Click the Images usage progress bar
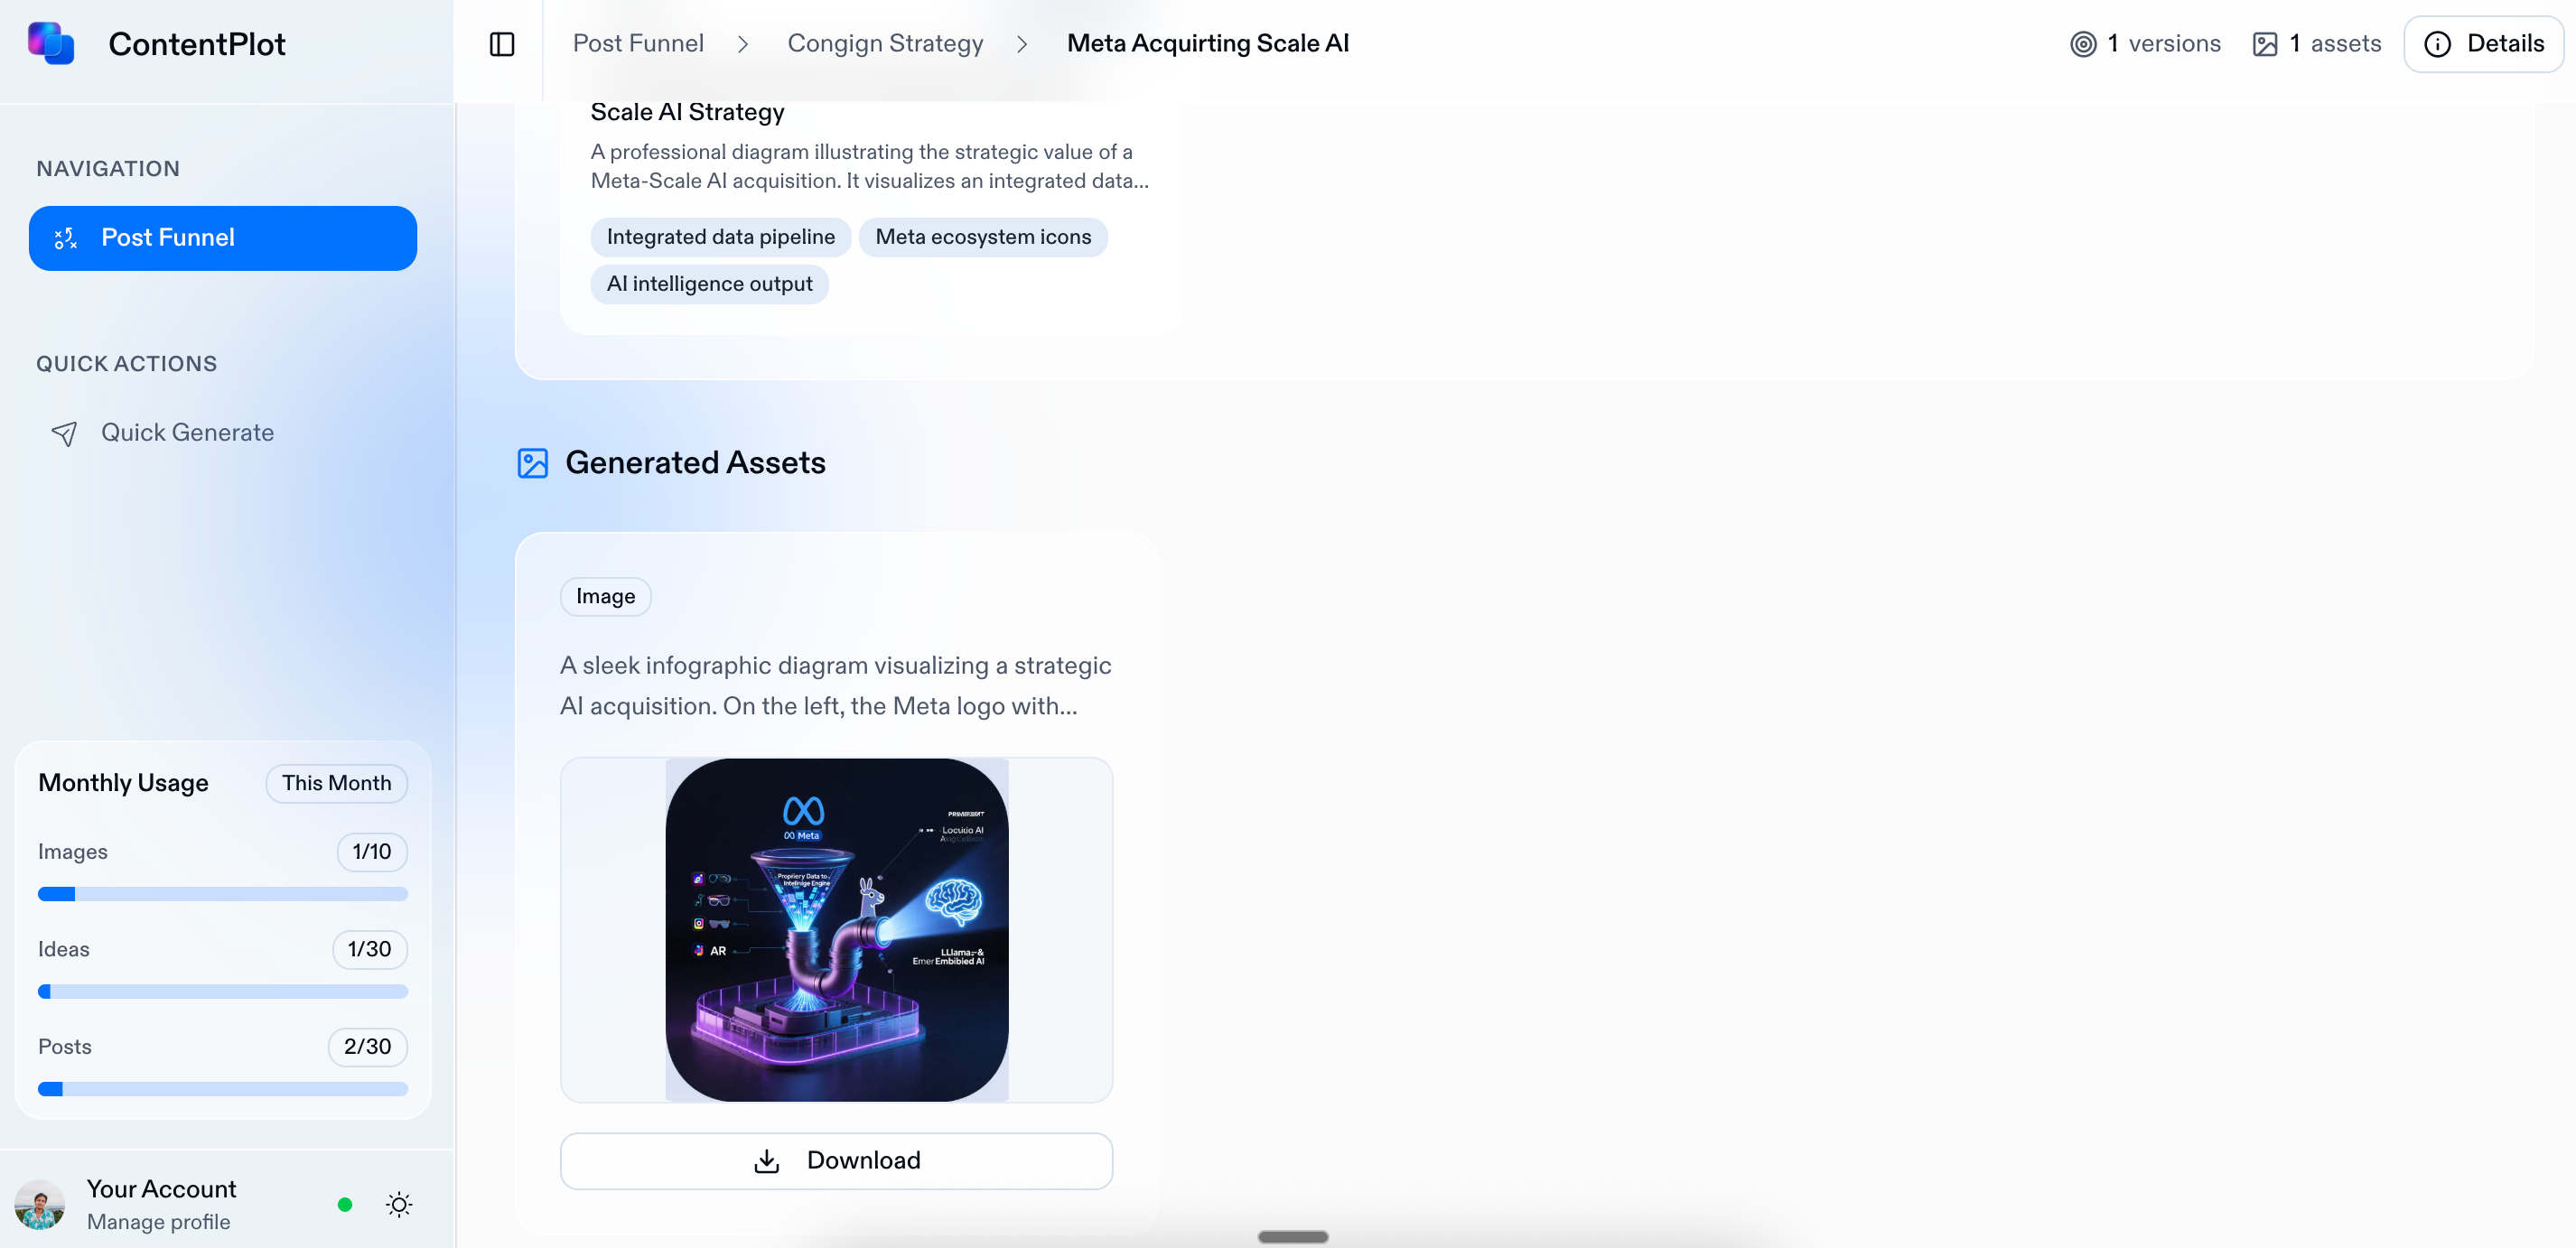This screenshot has width=2576, height=1248. [x=223, y=894]
